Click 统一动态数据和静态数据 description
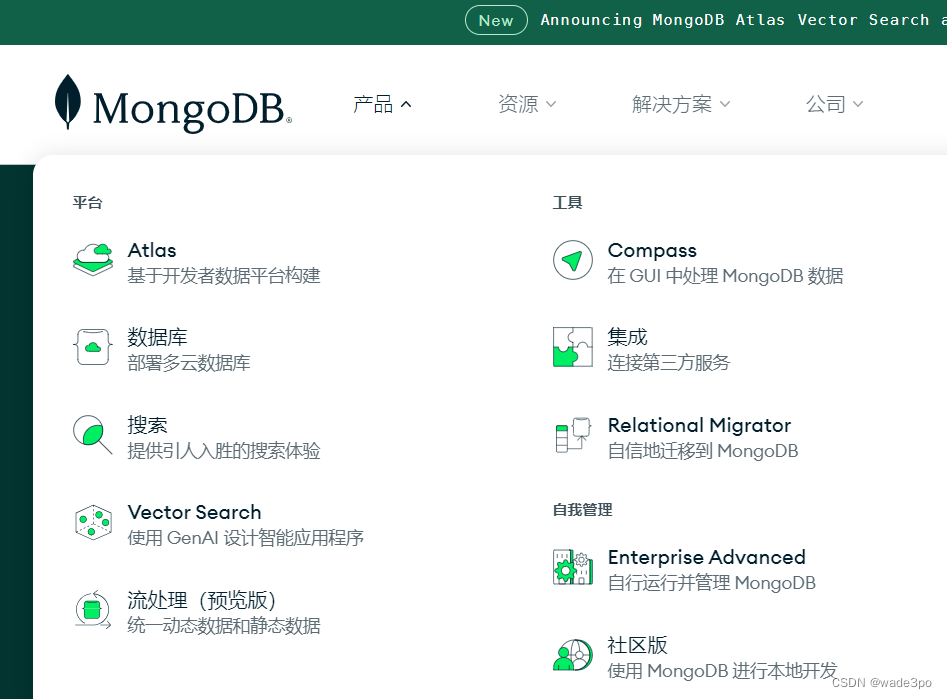The width and height of the screenshot is (947, 699). 223,626
